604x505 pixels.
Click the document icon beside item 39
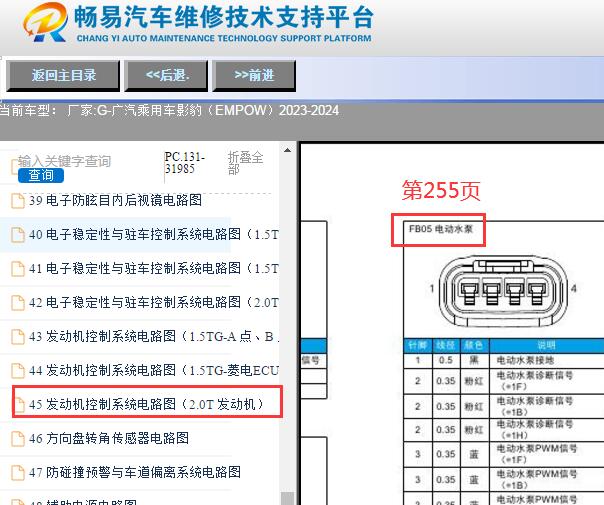(18, 201)
